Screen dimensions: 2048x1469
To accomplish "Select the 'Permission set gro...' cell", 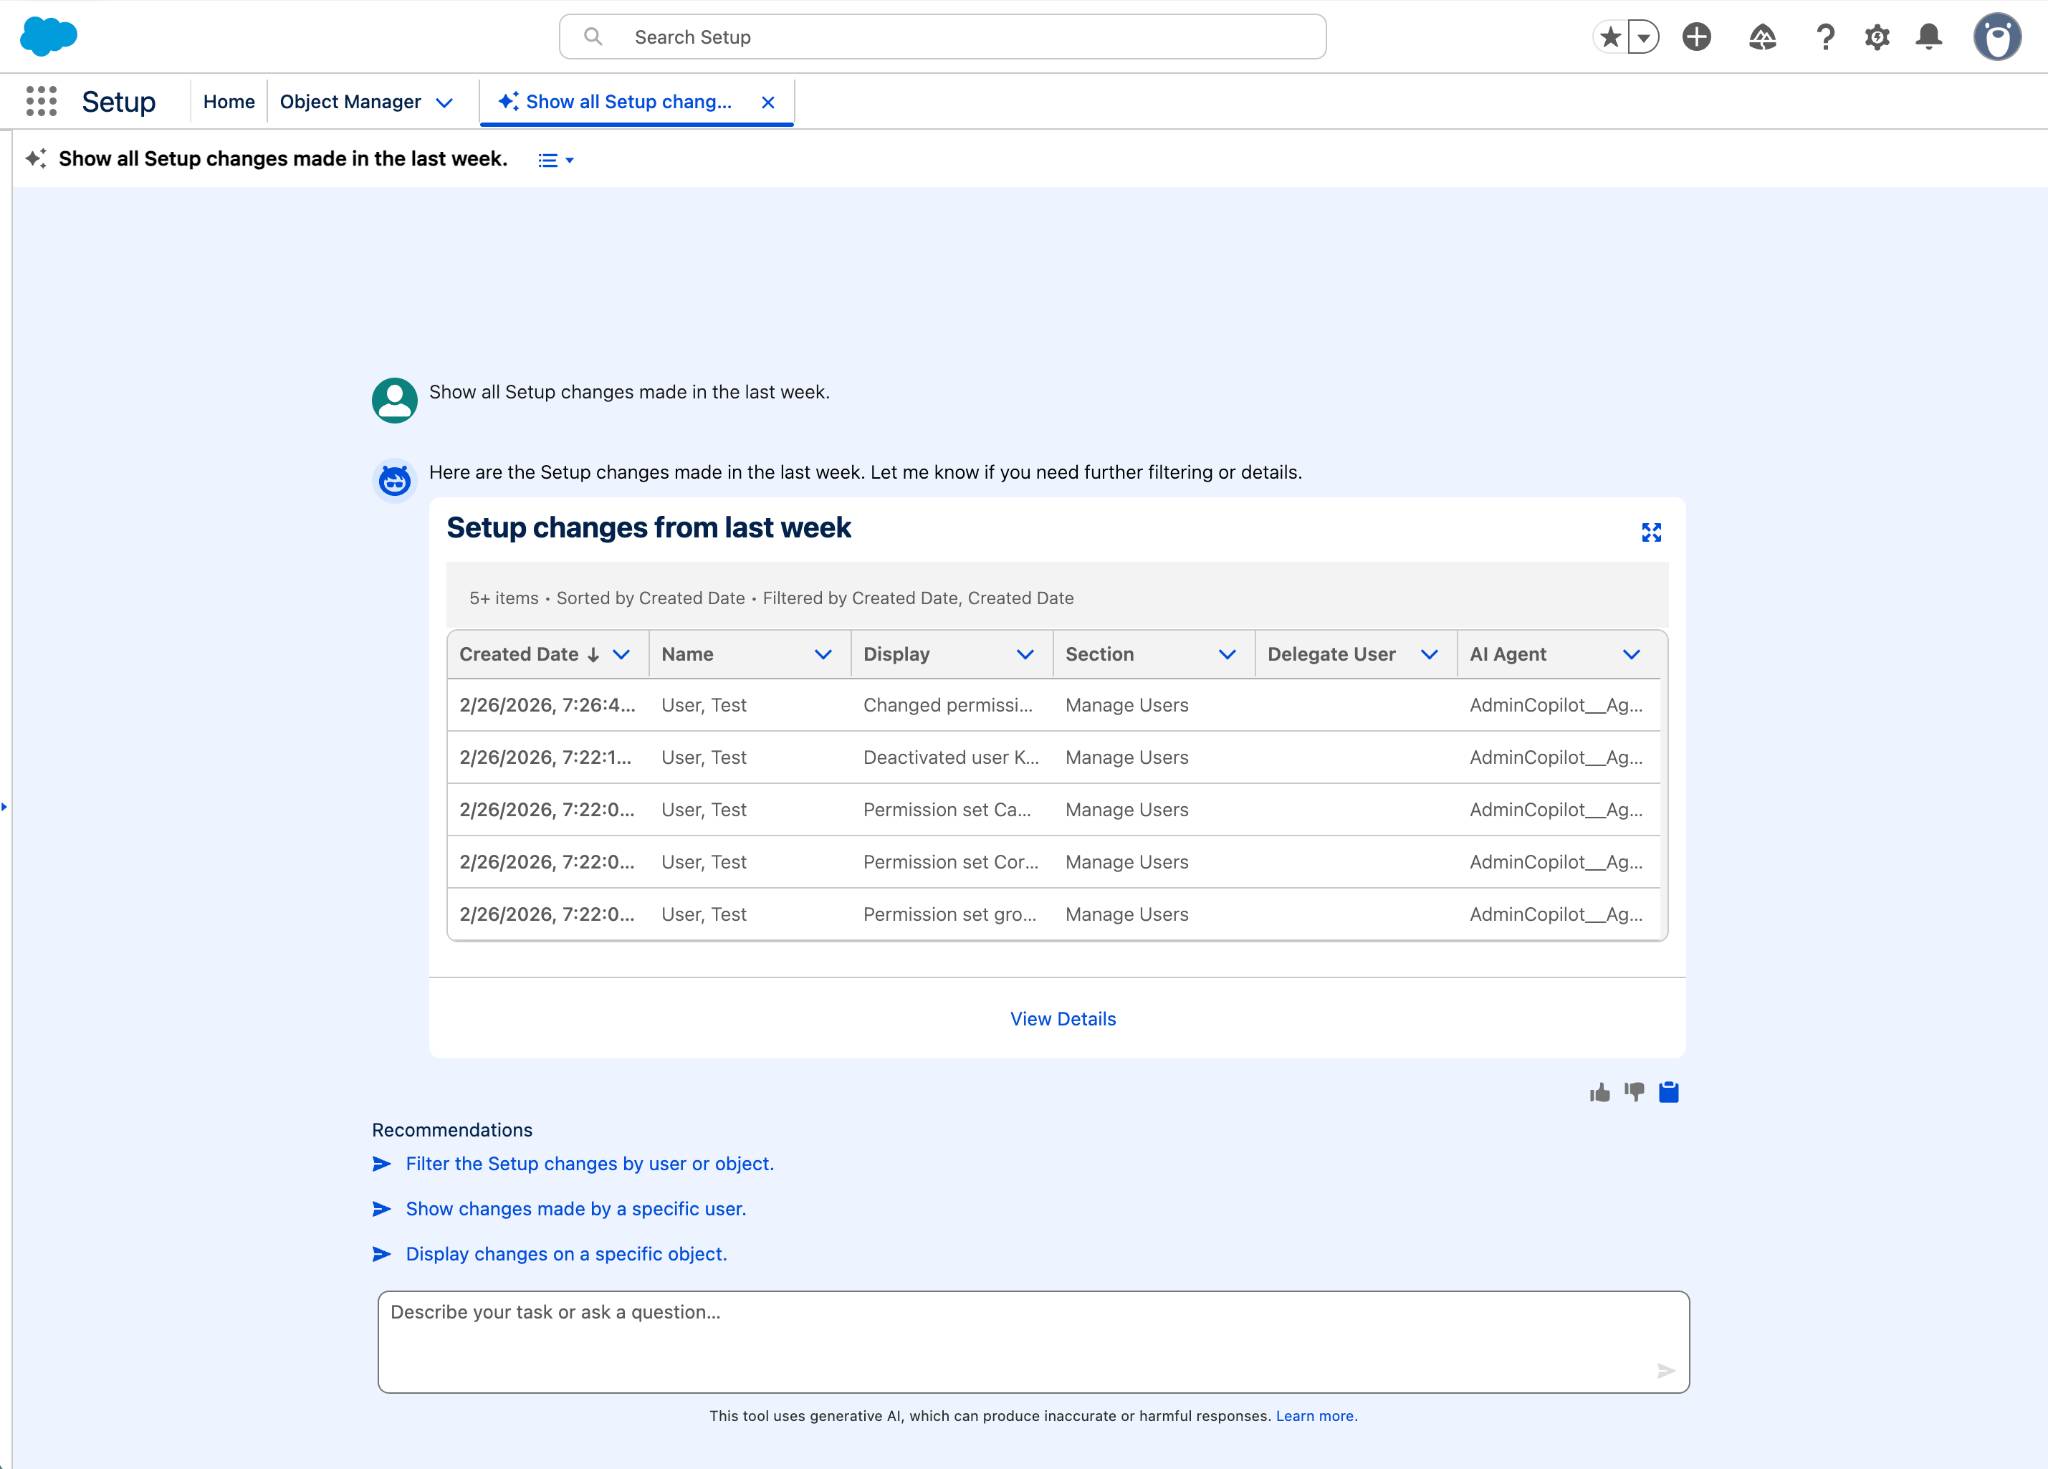I will [x=950, y=913].
